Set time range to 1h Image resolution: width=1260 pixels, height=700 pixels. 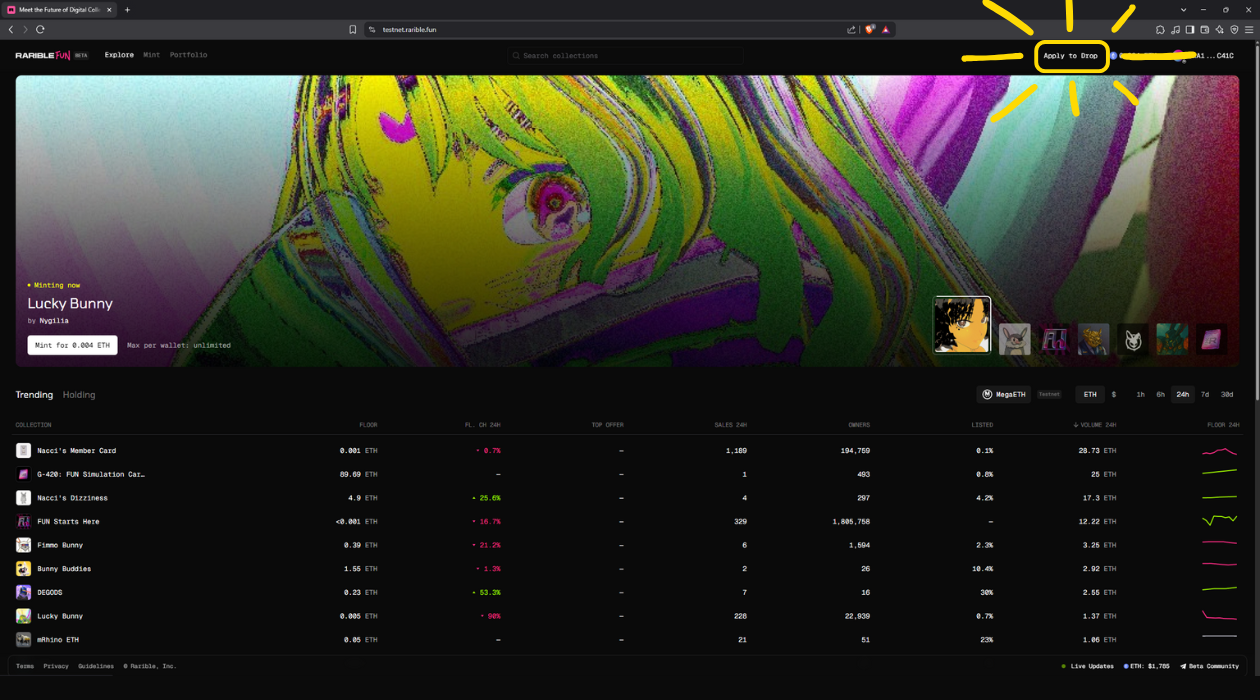click(1140, 395)
